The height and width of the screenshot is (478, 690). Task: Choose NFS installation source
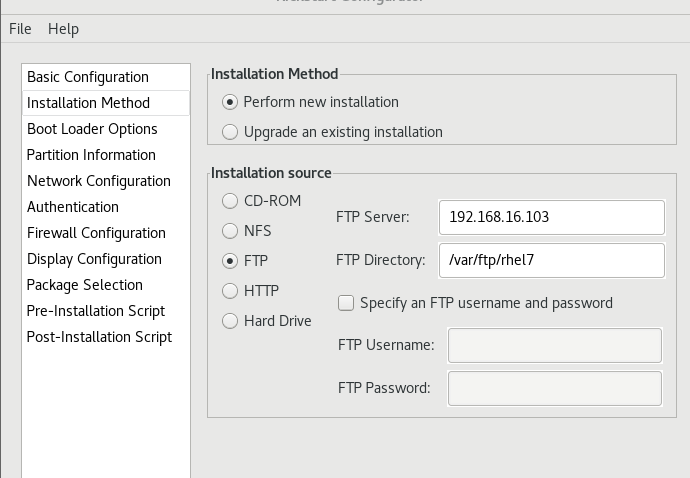point(231,231)
